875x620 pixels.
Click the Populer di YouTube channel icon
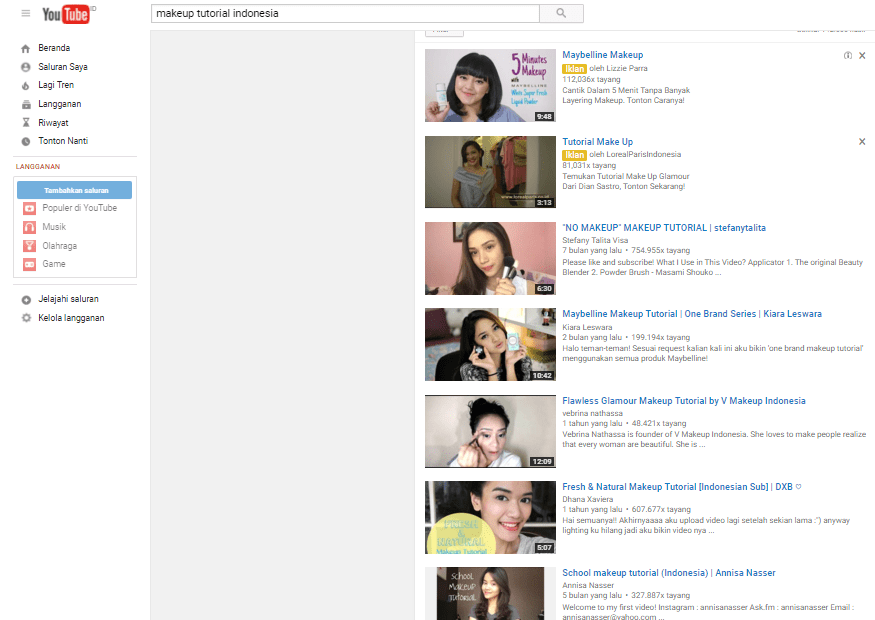pyautogui.click(x=30, y=208)
